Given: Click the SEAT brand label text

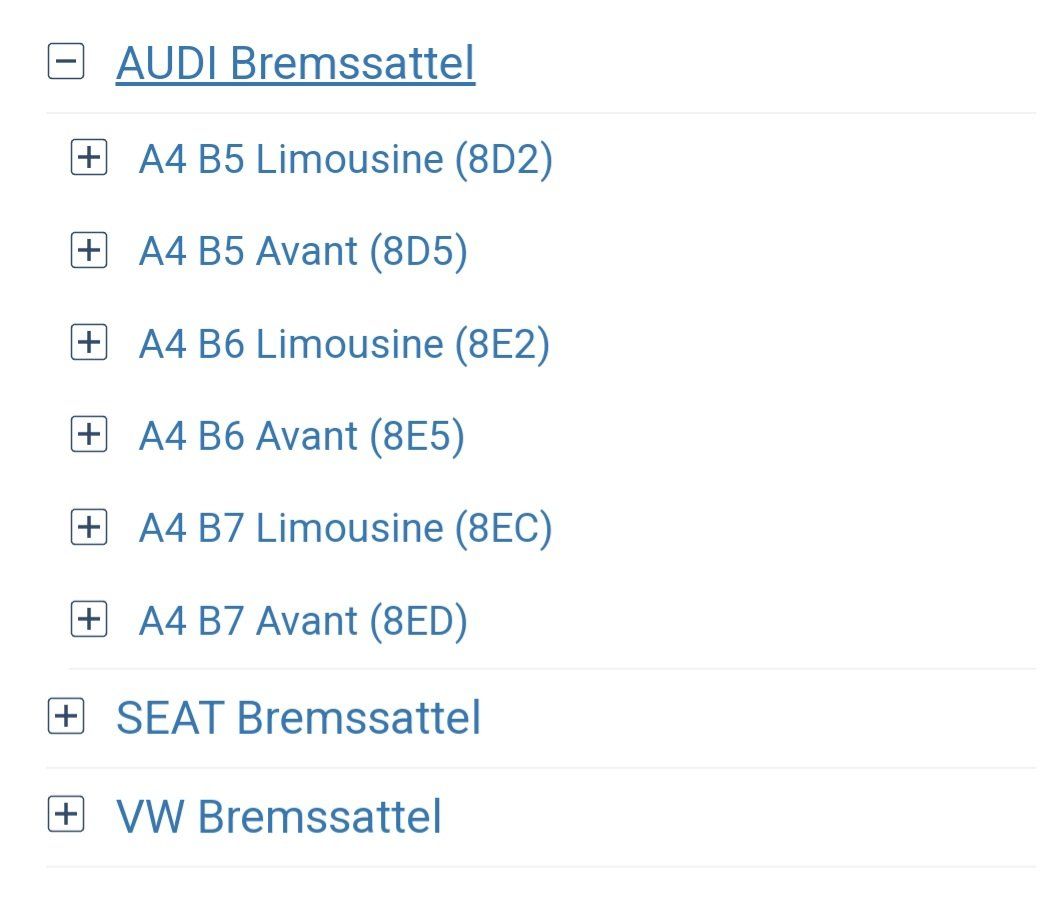Looking at the screenshot, I should [170, 718].
